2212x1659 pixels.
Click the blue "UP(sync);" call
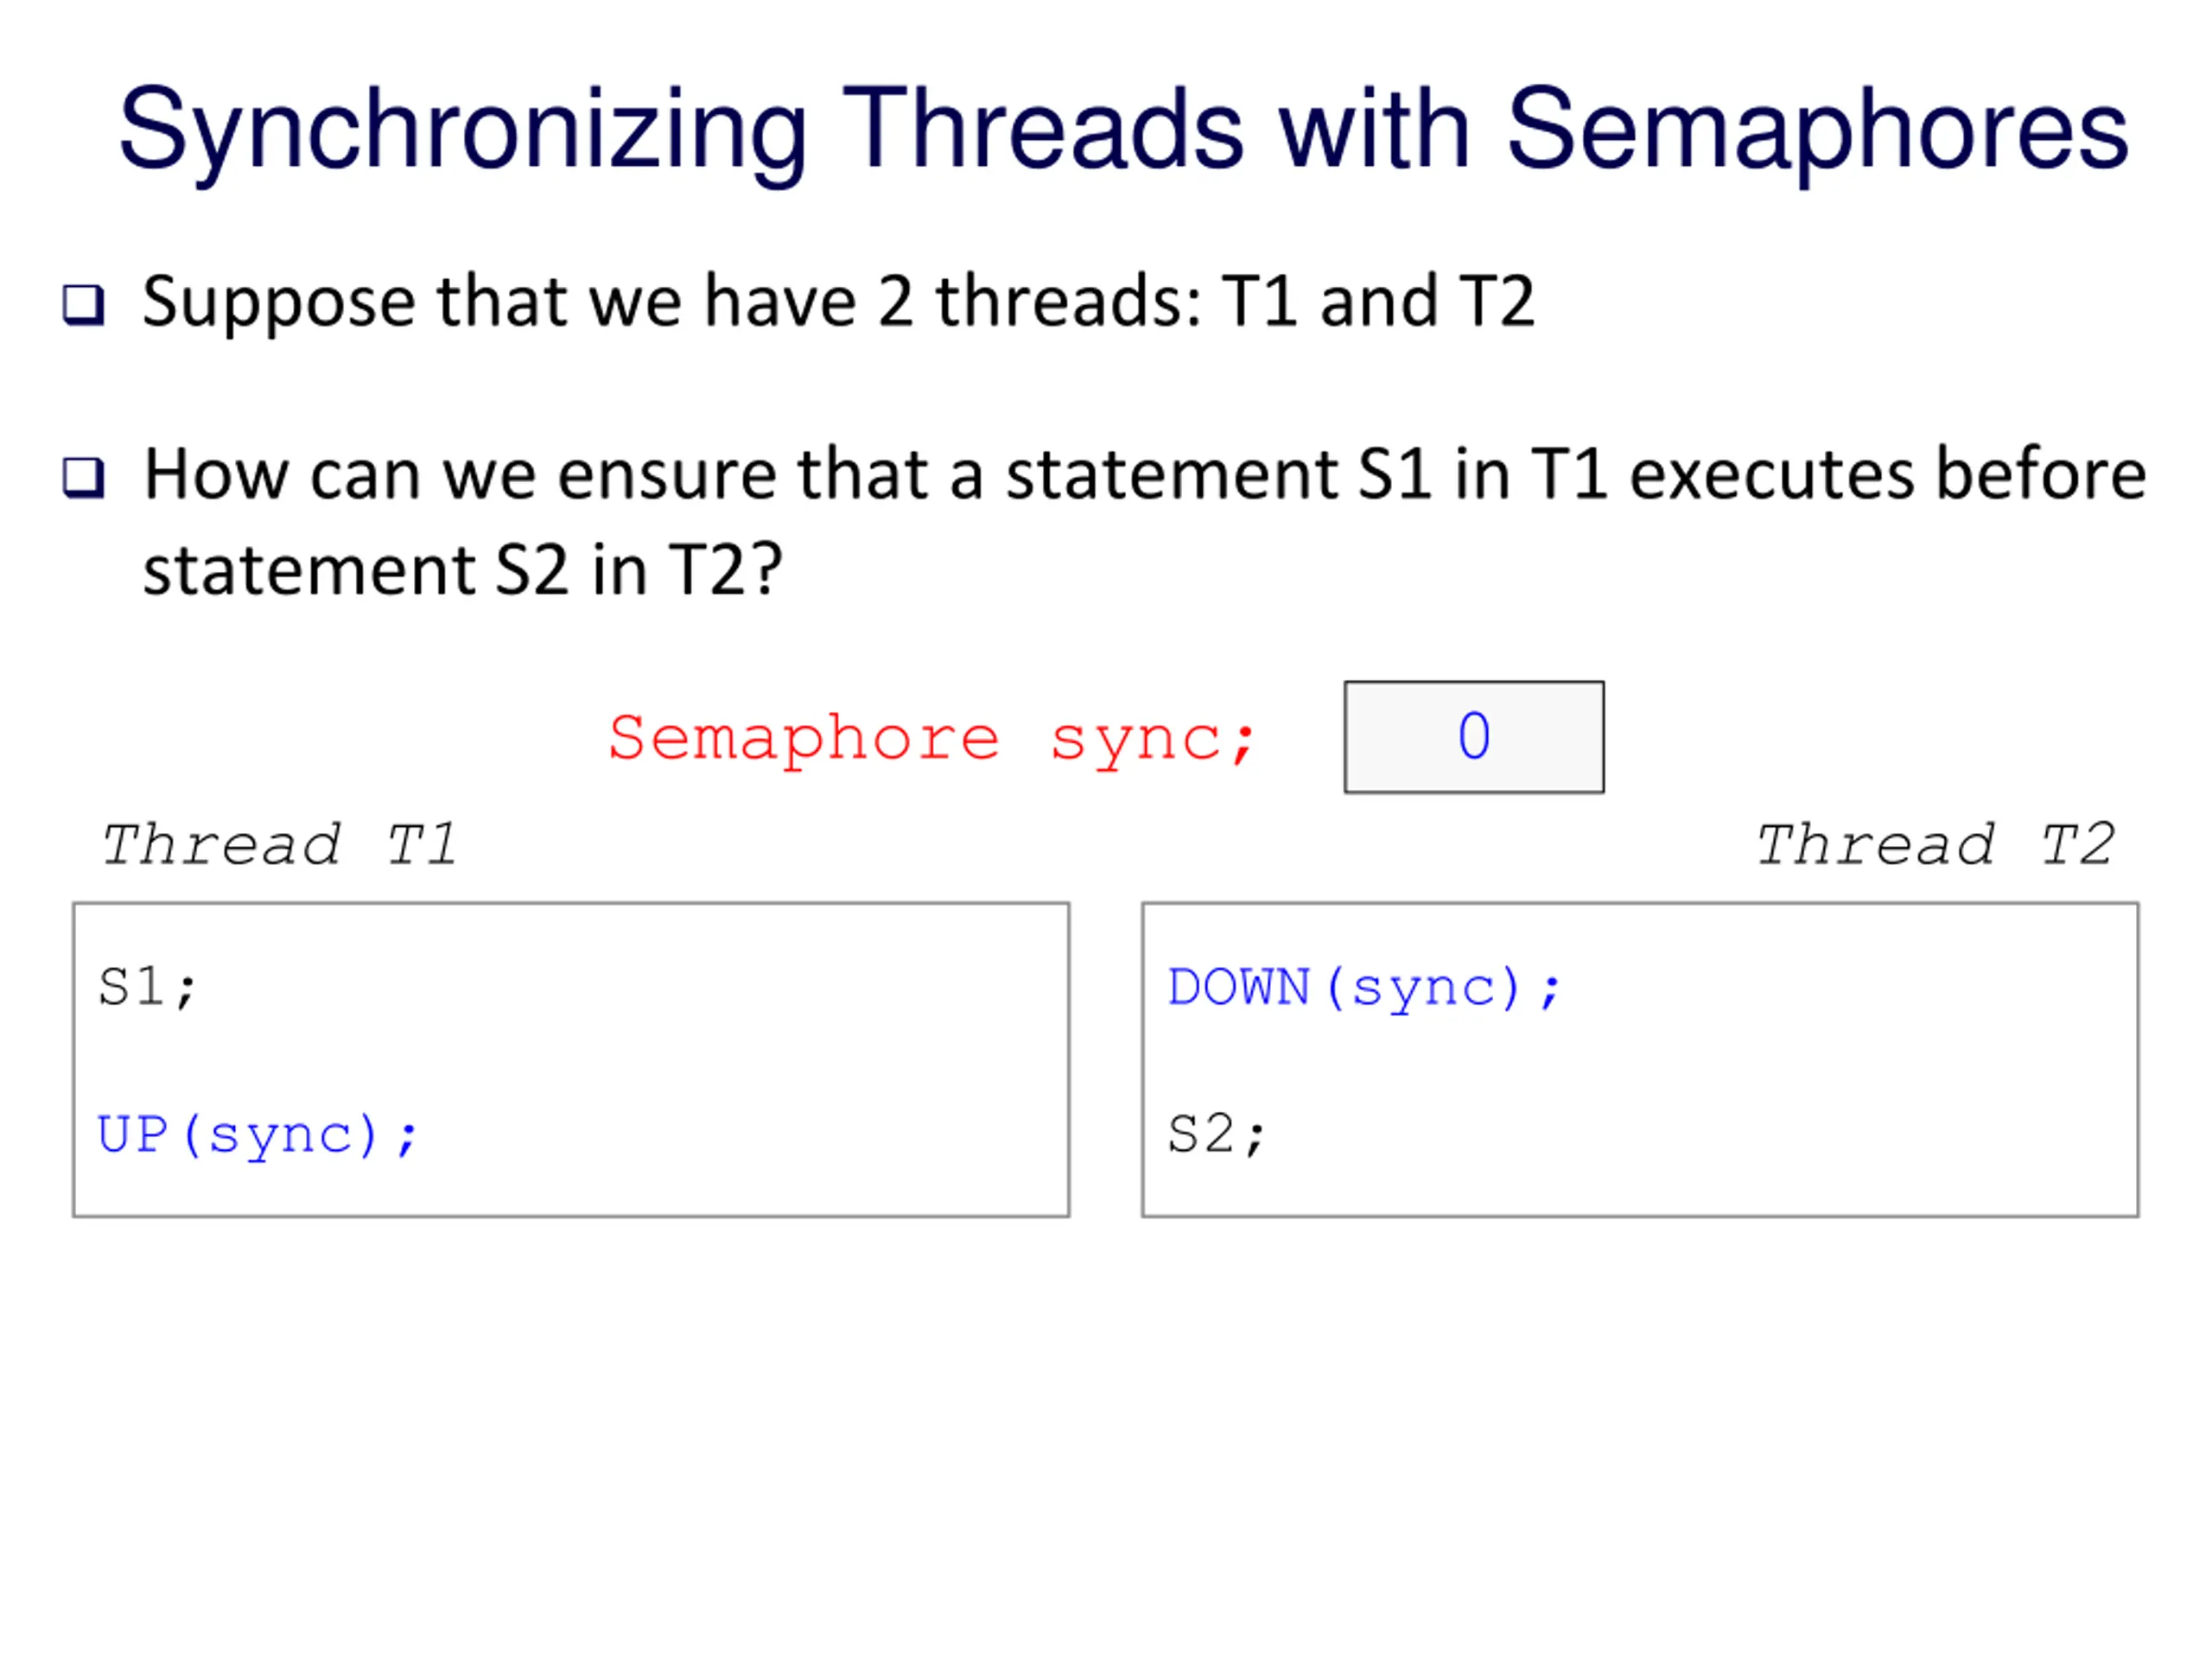(x=257, y=1135)
